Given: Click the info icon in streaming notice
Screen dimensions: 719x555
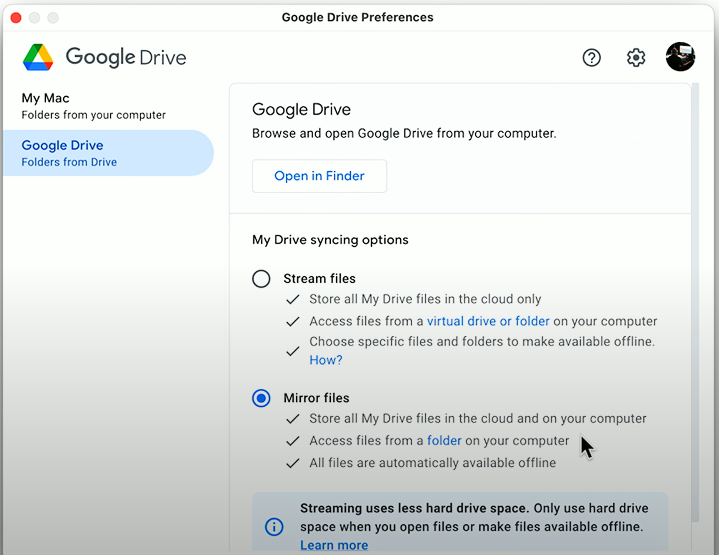Looking at the screenshot, I should tap(274, 526).
